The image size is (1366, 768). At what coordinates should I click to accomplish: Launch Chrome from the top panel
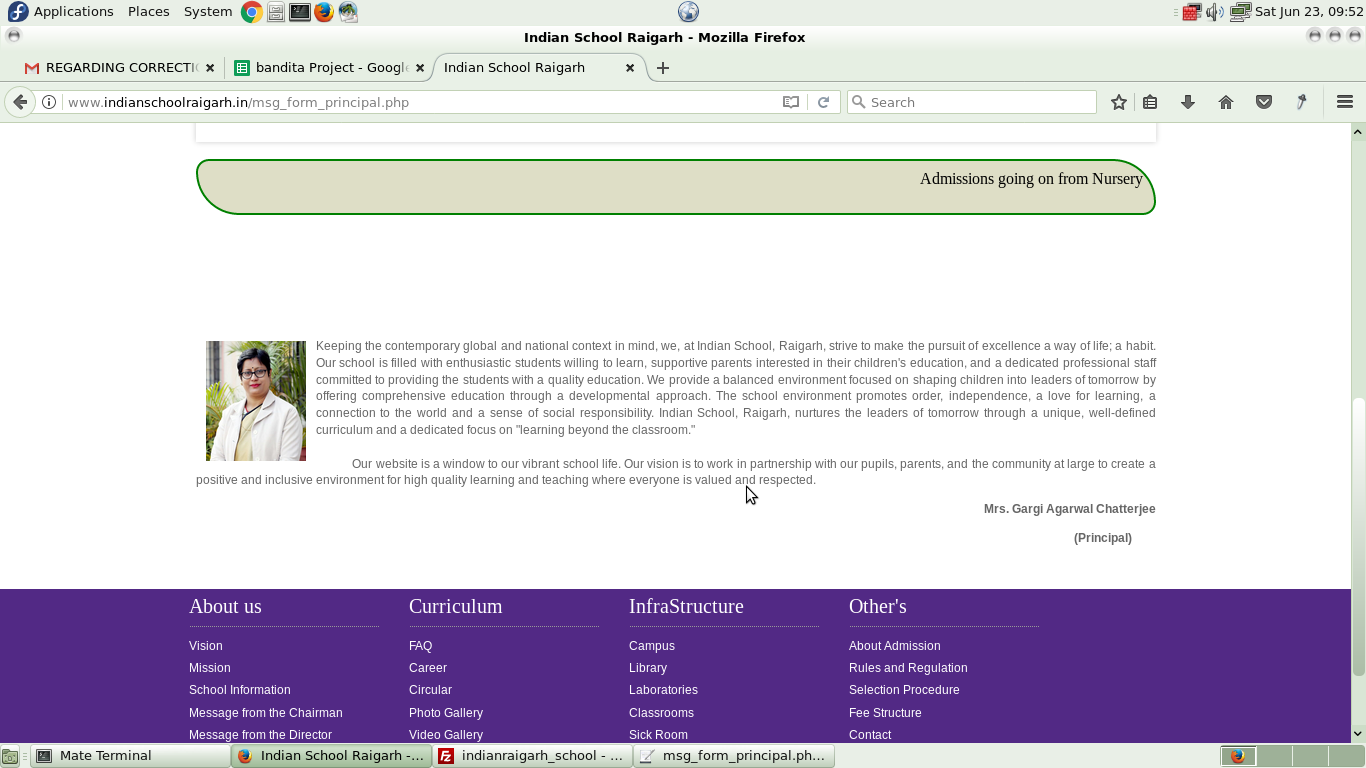[252, 12]
